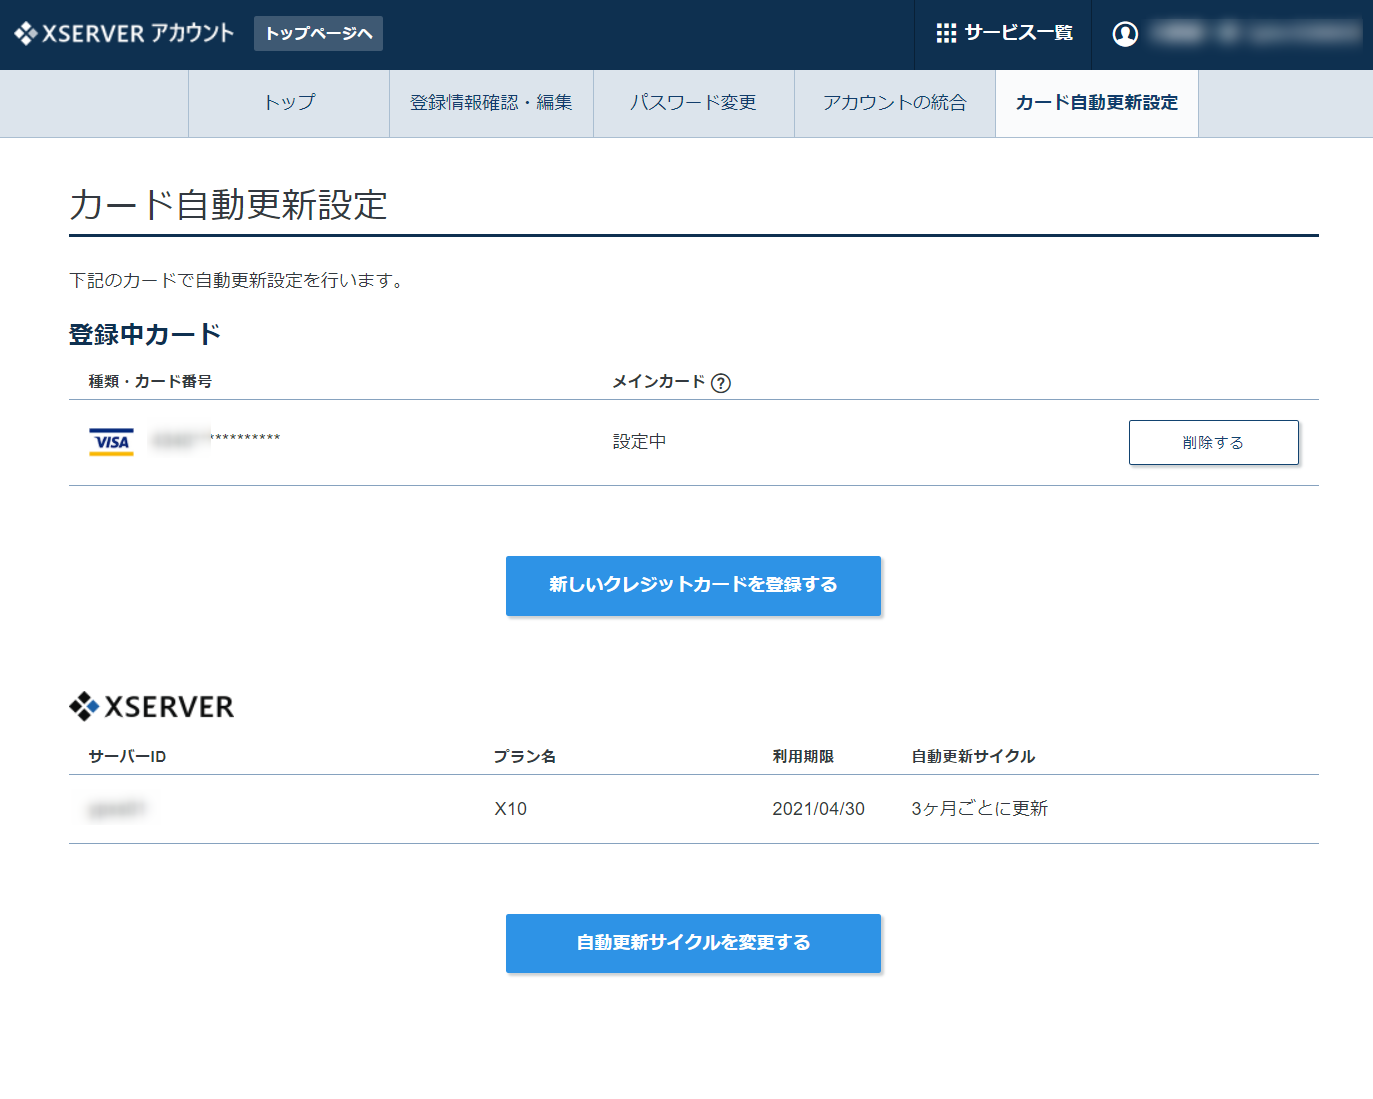This screenshot has height=1099, width=1373.
Task: Go to トップページへ button
Action: click(318, 33)
